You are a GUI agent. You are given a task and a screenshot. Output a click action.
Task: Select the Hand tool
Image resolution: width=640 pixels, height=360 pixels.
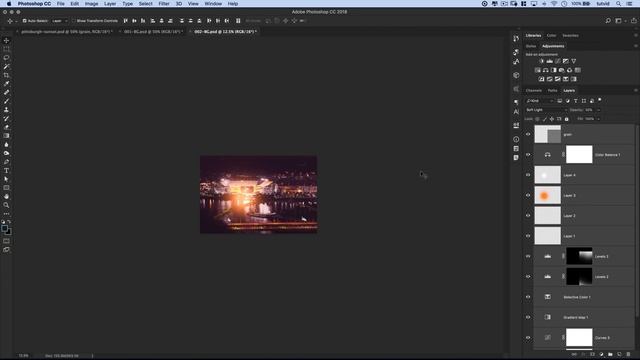coord(6,196)
